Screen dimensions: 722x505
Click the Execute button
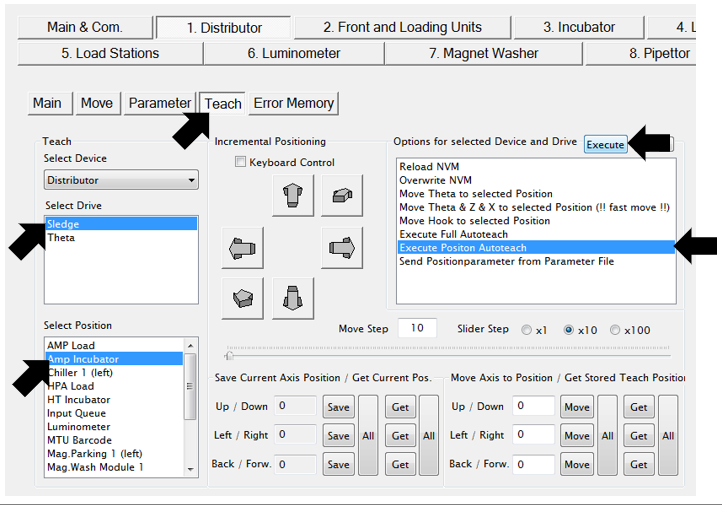click(605, 145)
